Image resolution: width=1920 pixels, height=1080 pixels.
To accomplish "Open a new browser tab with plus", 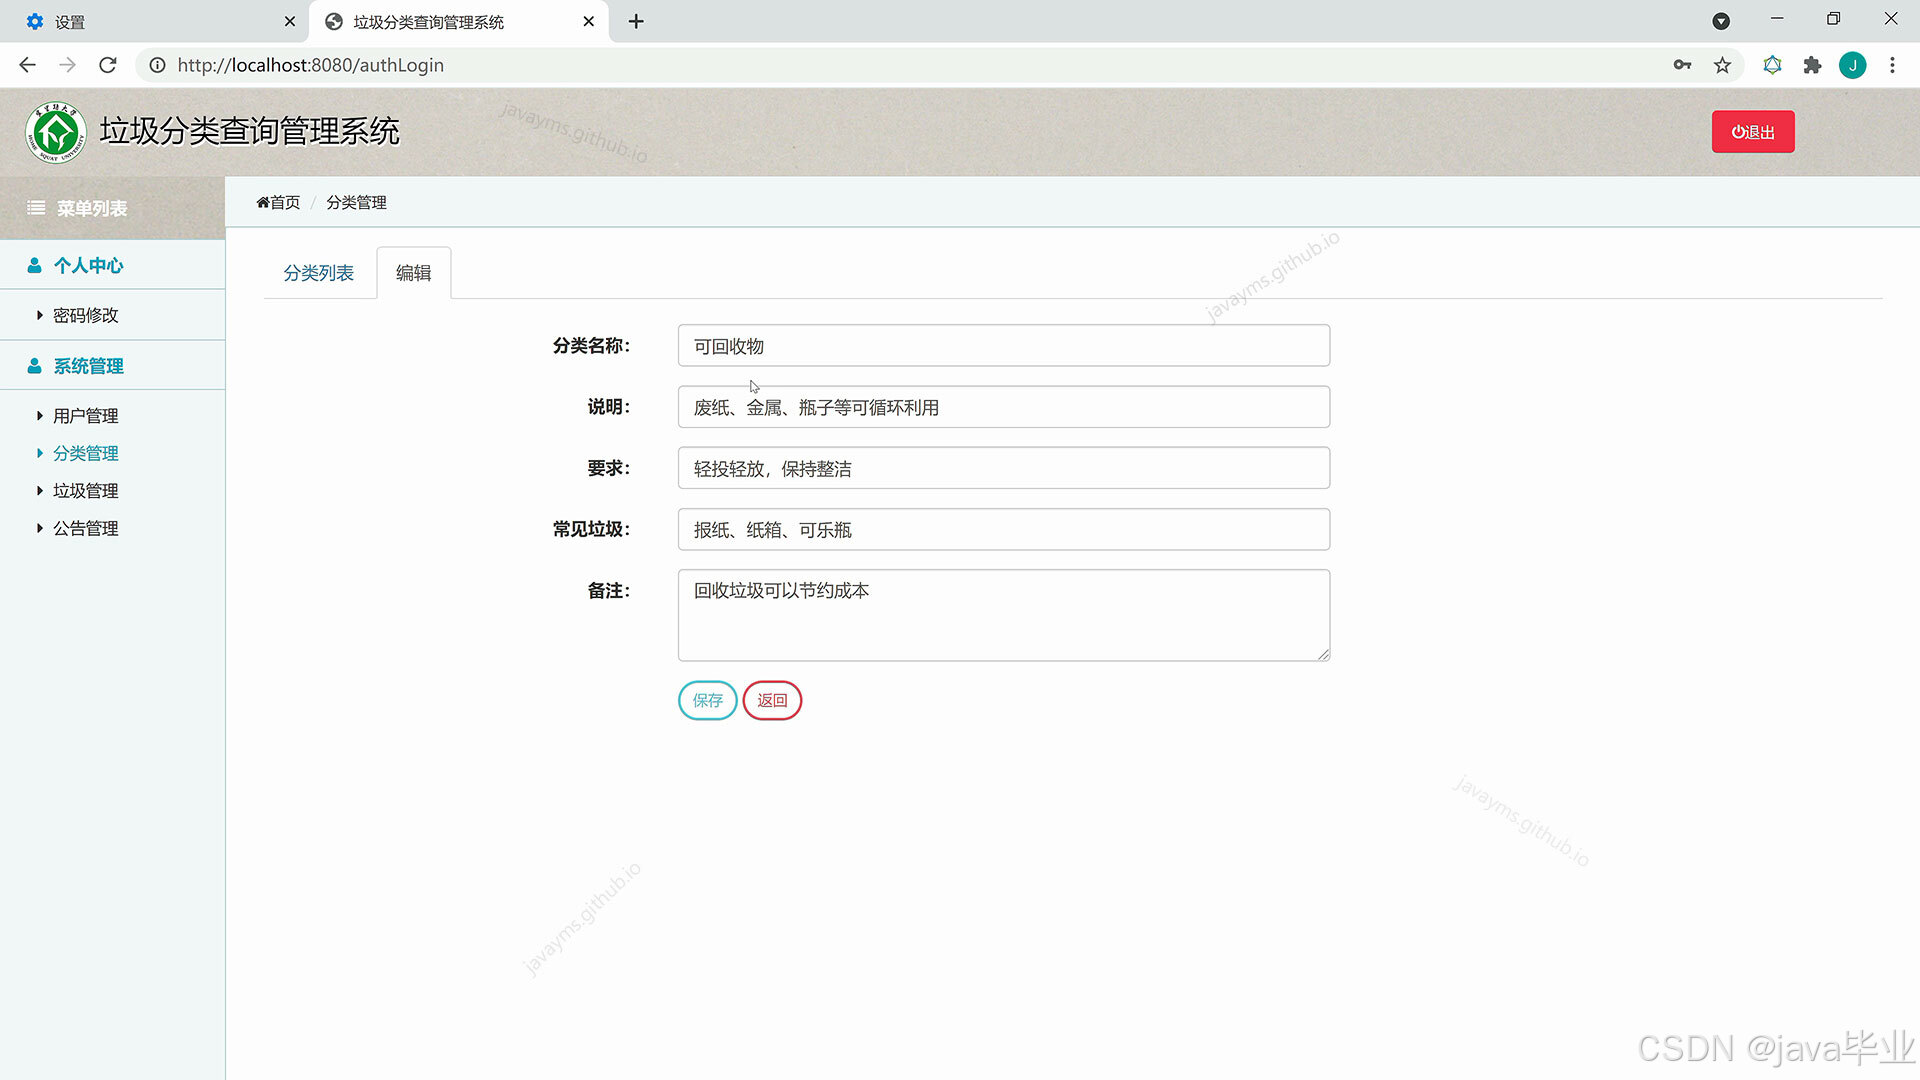I will 636,21.
